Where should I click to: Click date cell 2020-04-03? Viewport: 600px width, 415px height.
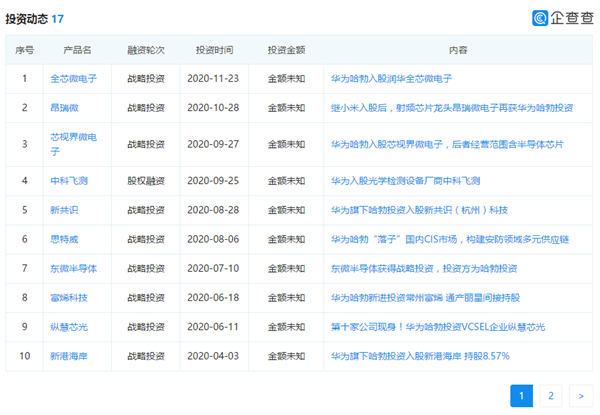point(213,356)
